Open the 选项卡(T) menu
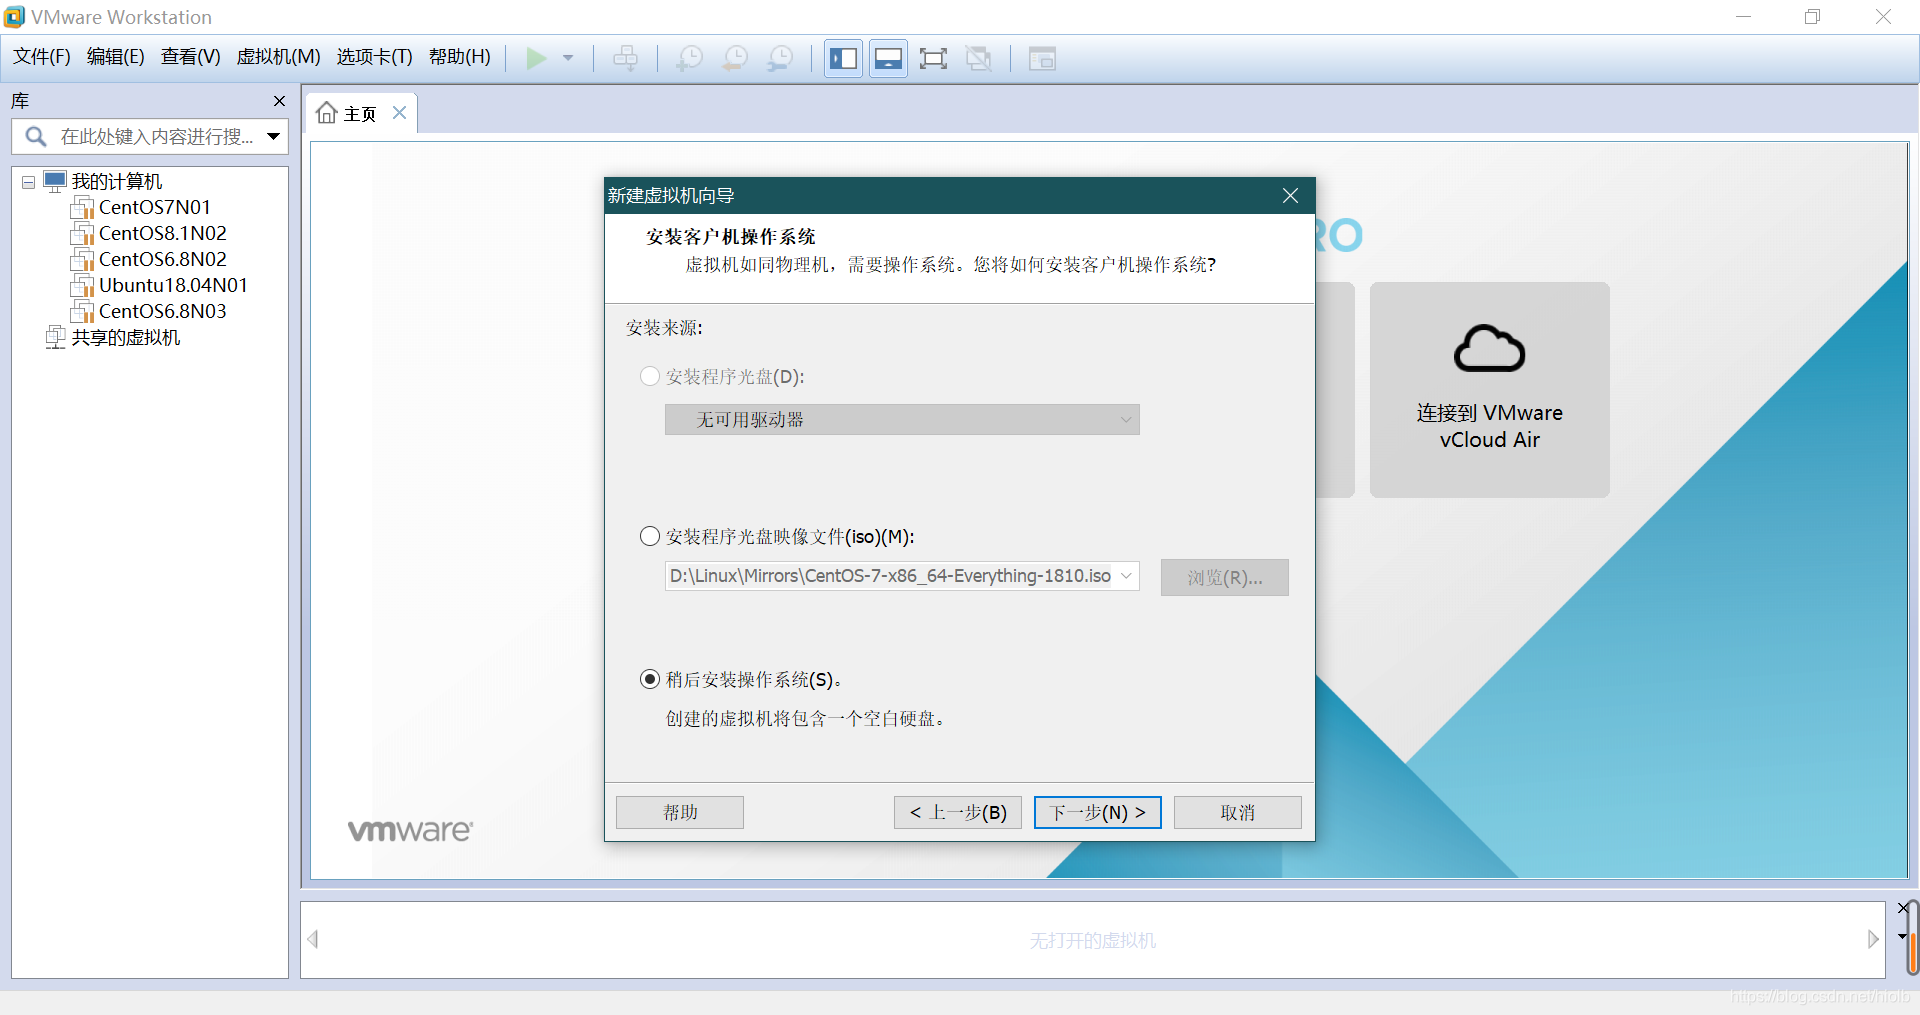The image size is (1920, 1015). click(375, 57)
